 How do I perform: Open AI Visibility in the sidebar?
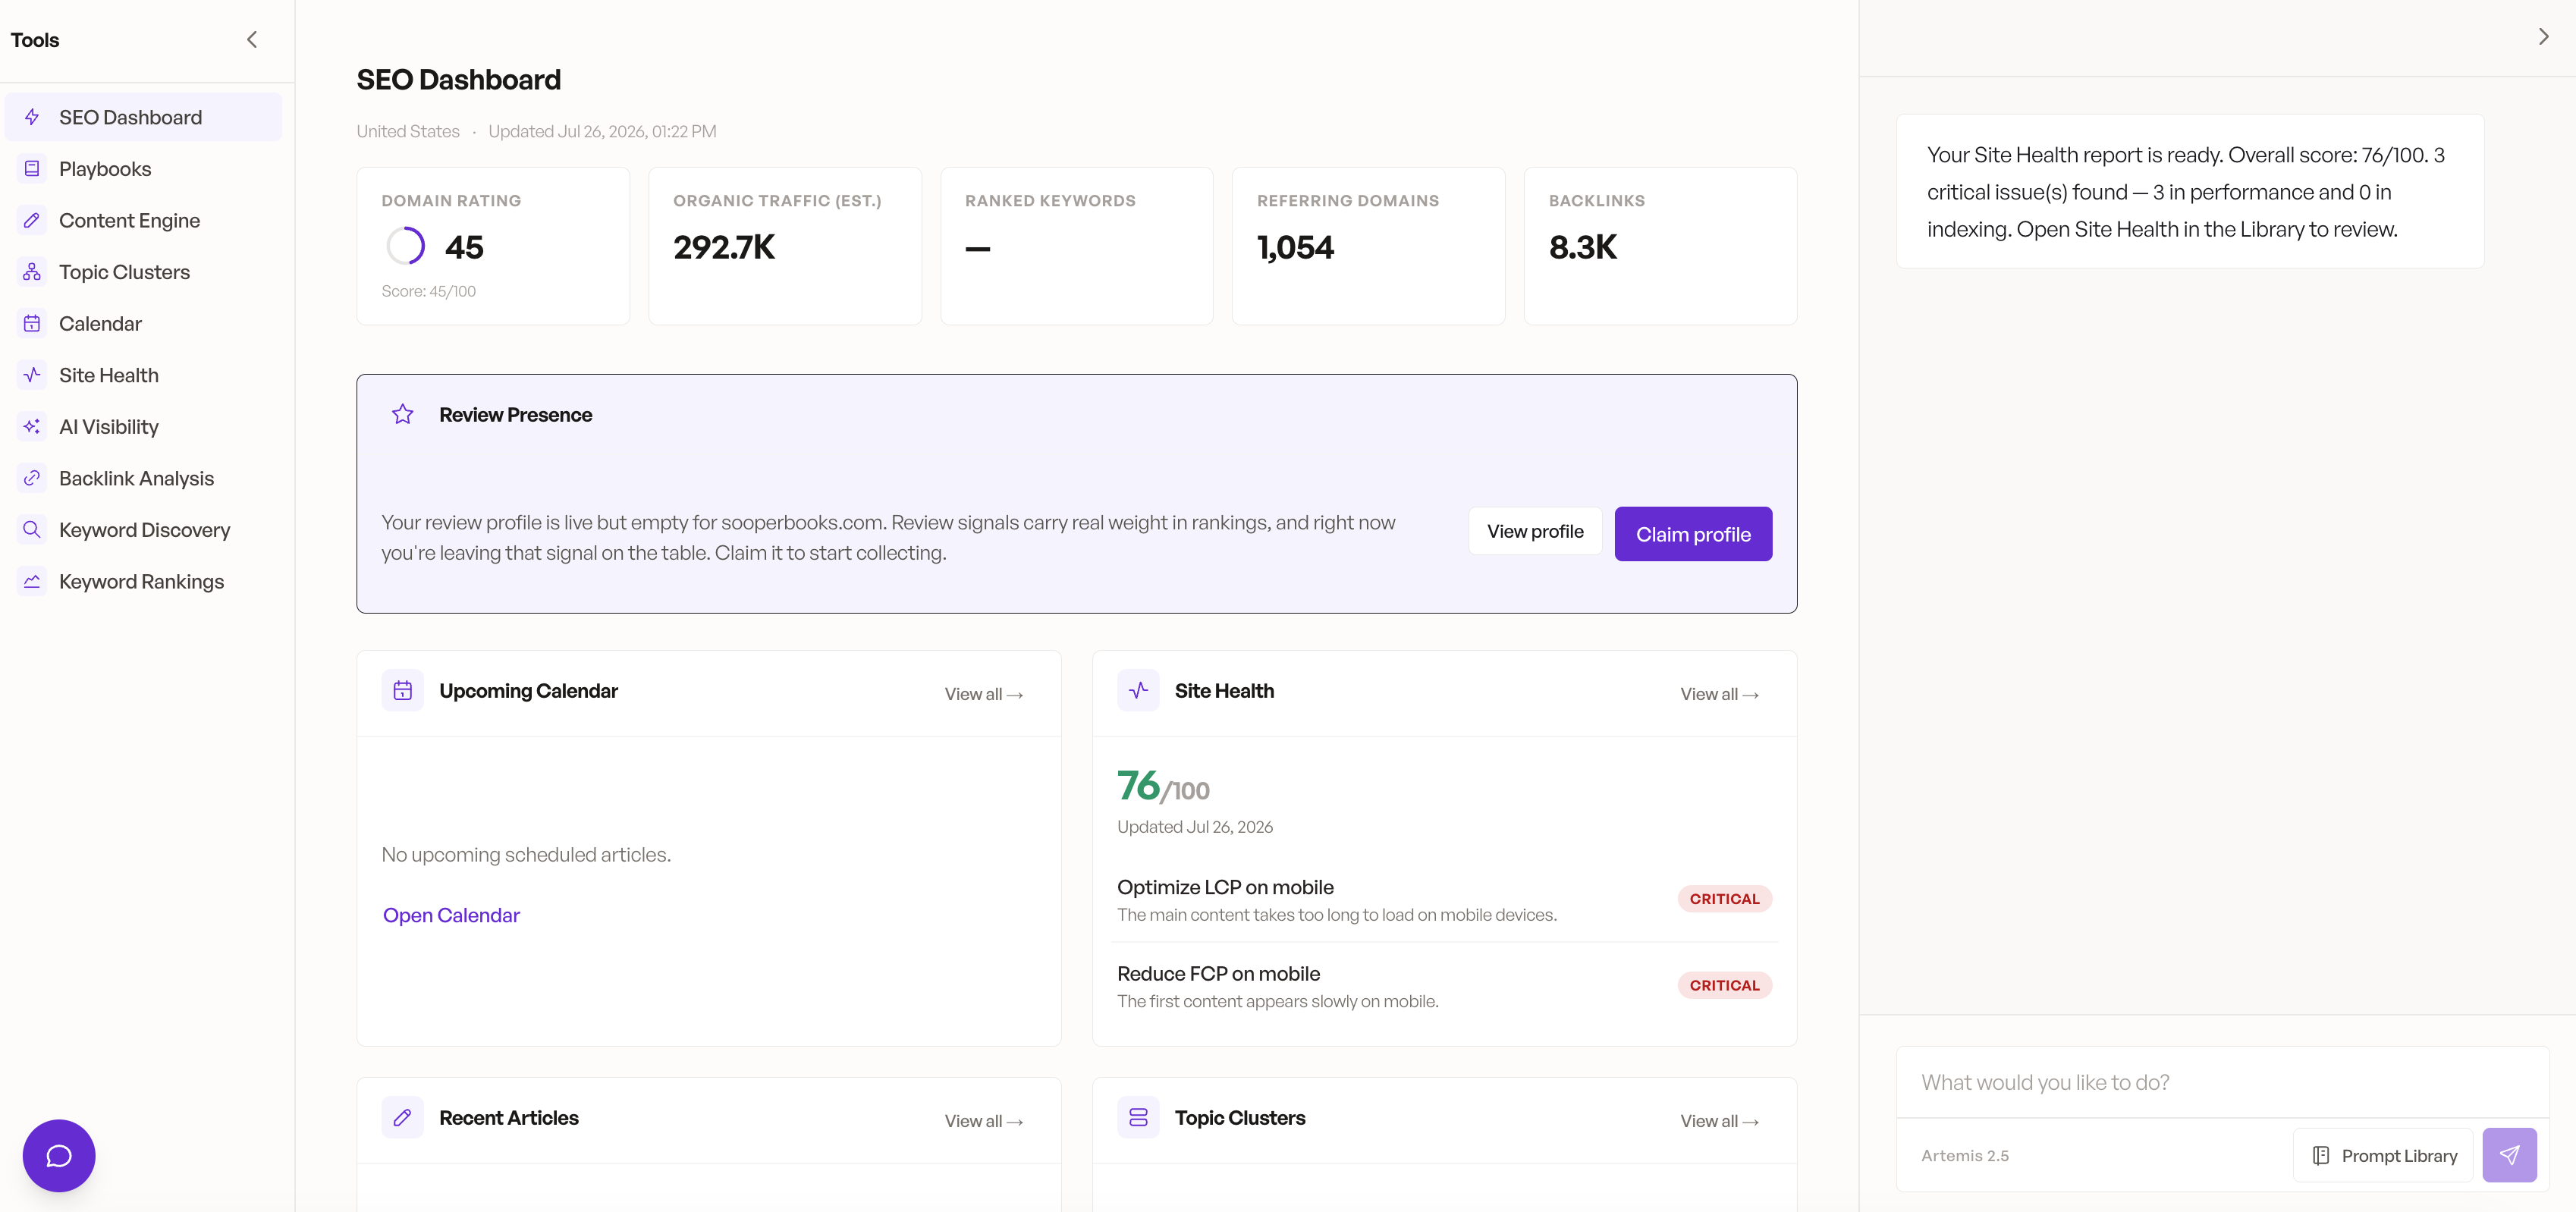coord(143,427)
